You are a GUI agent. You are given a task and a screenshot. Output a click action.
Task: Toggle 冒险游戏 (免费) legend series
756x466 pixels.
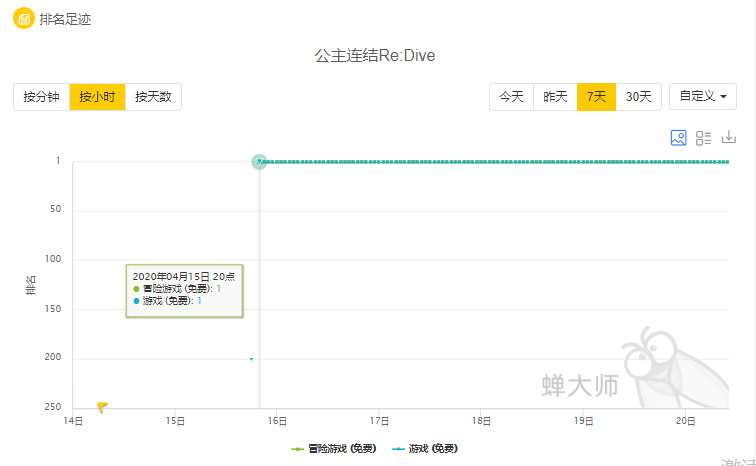click(x=334, y=449)
